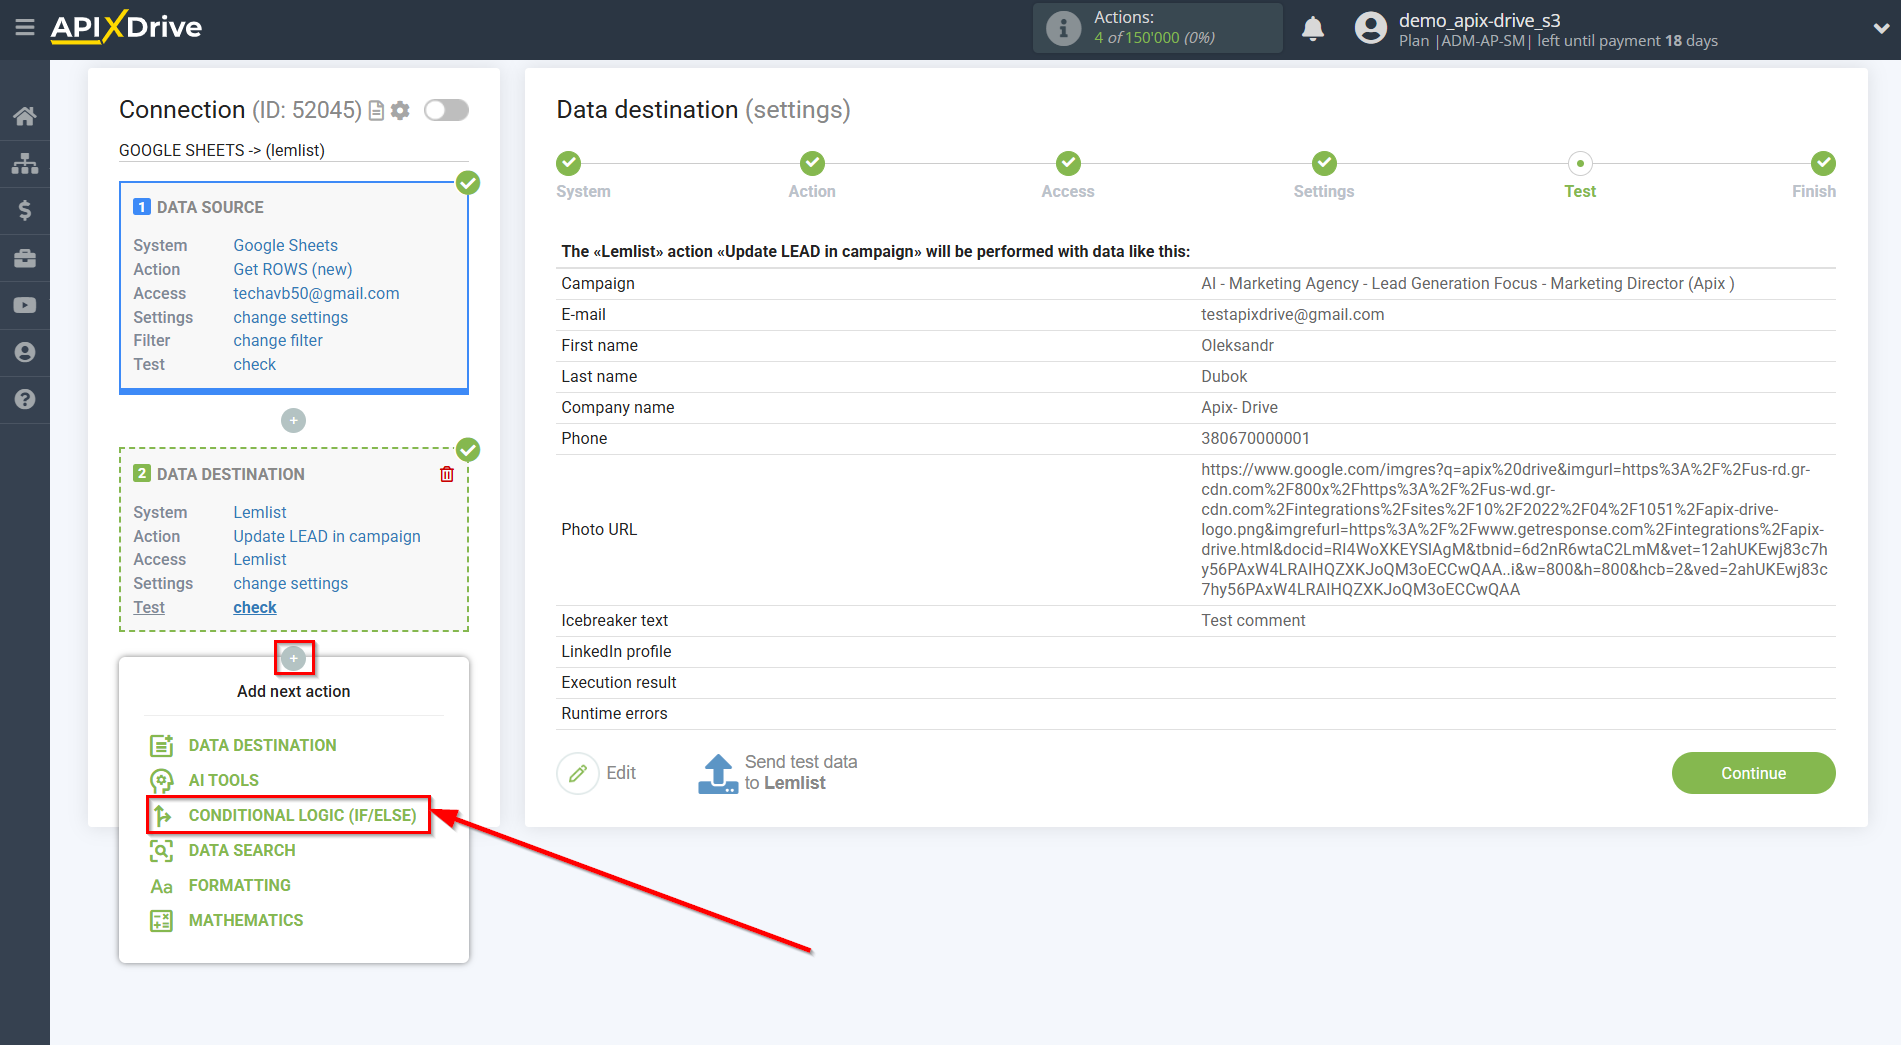Open connection settings gear icon
Image resolution: width=1901 pixels, height=1045 pixels.
(400, 111)
